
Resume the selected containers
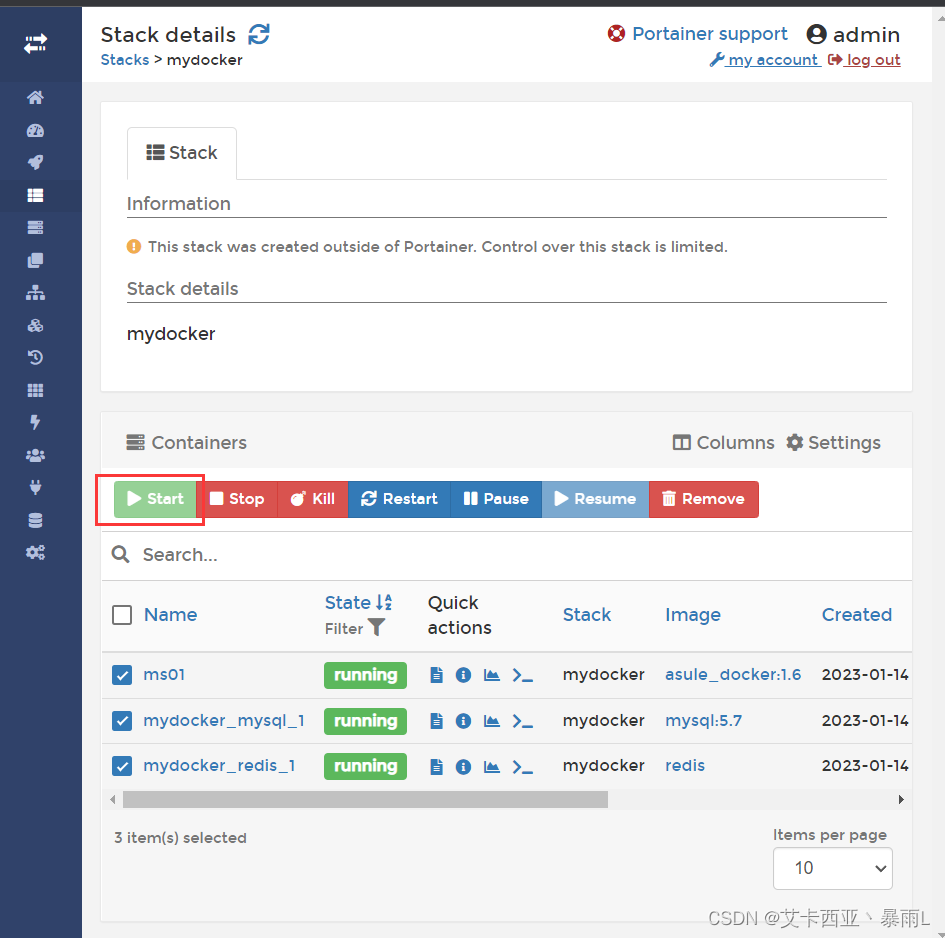595,499
